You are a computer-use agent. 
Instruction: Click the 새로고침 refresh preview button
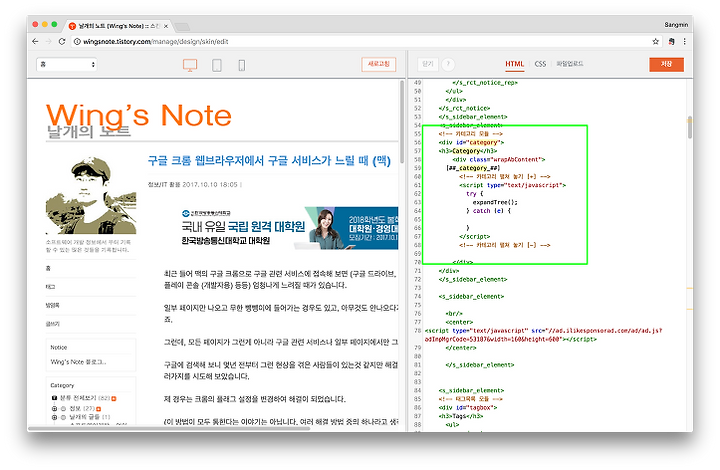(x=378, y=64)
